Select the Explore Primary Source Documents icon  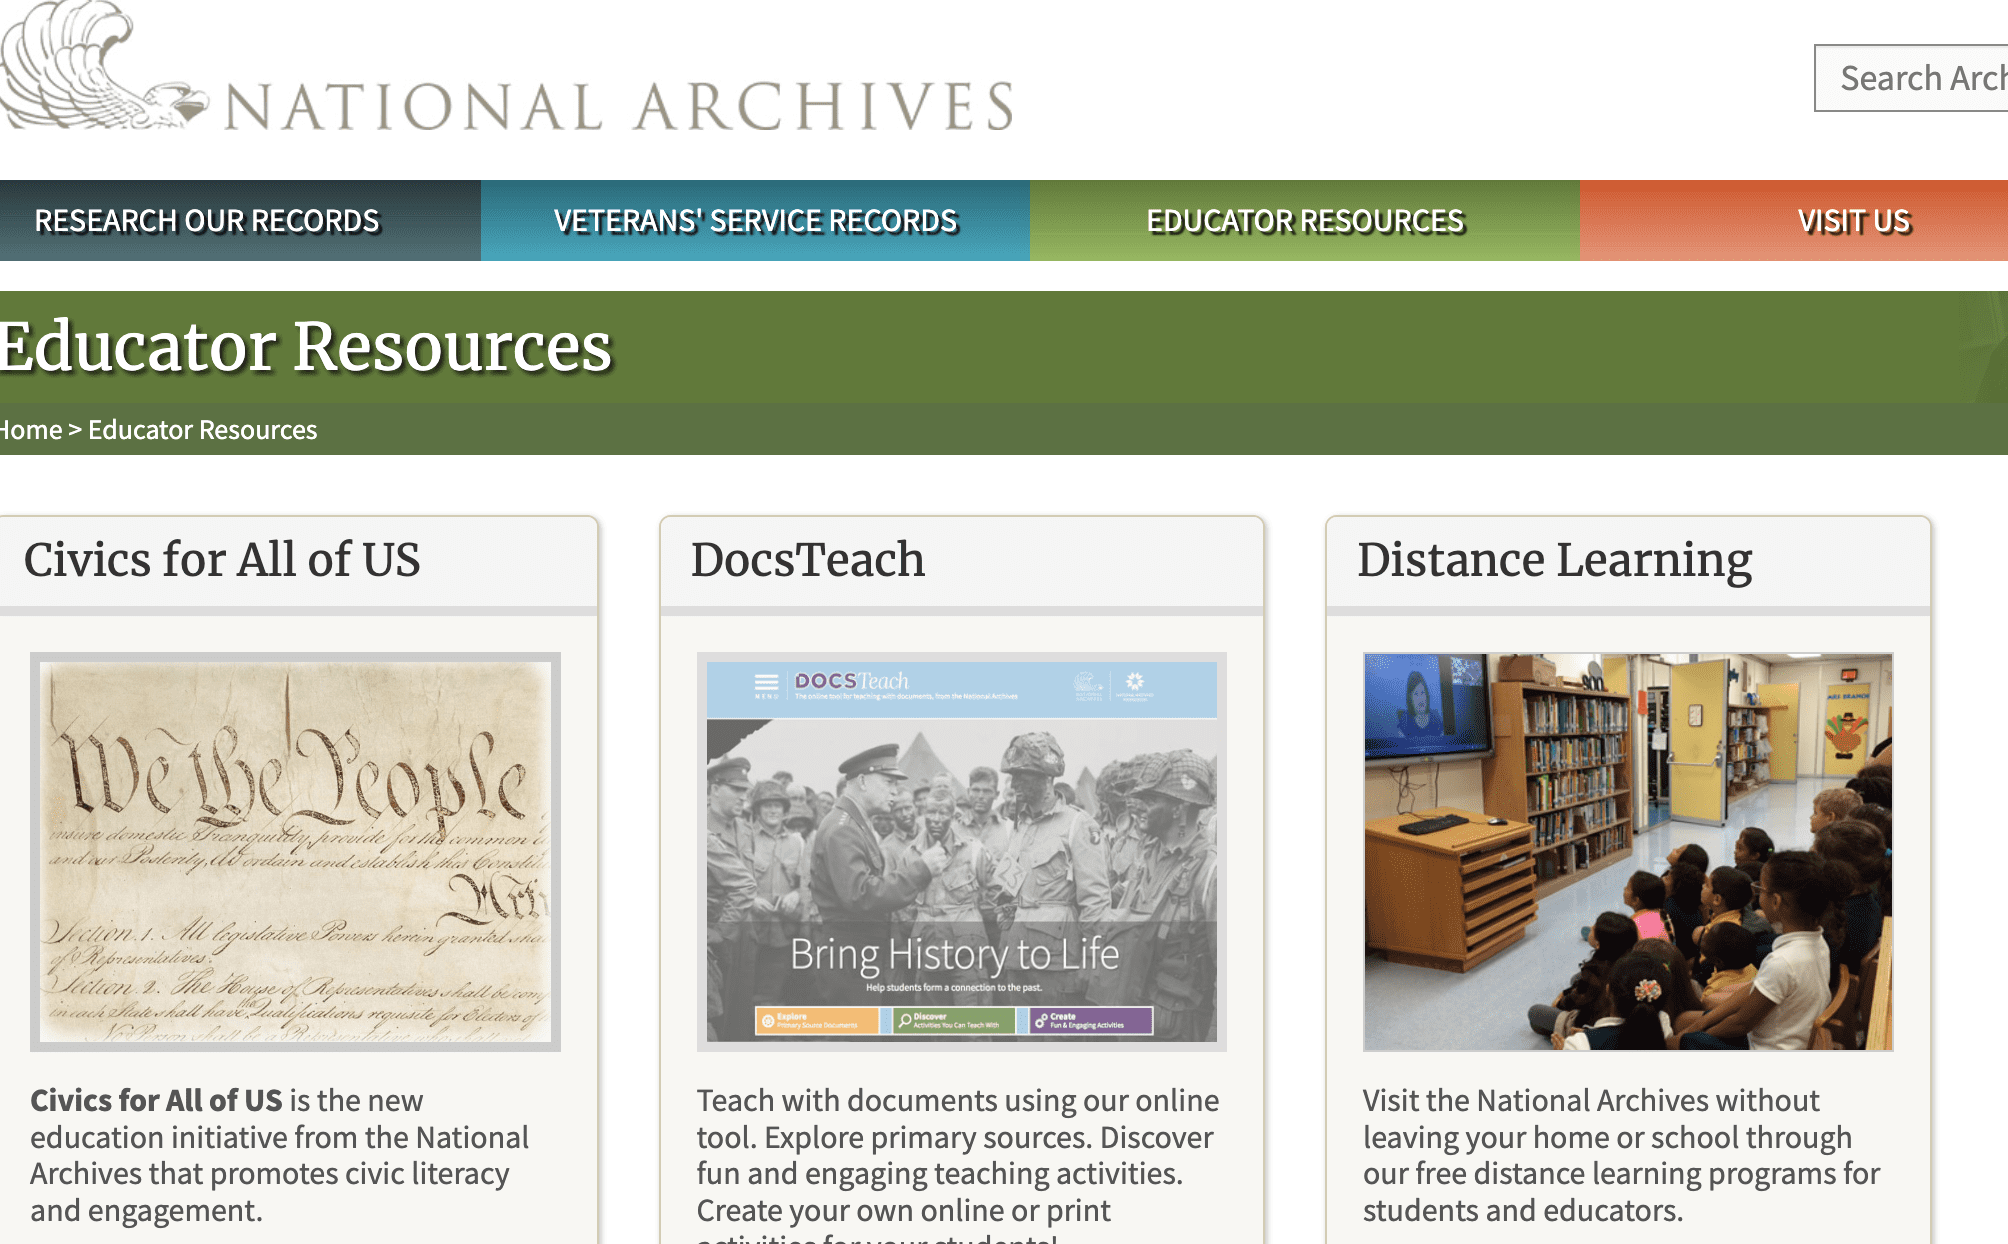(x=766, y=1022)
